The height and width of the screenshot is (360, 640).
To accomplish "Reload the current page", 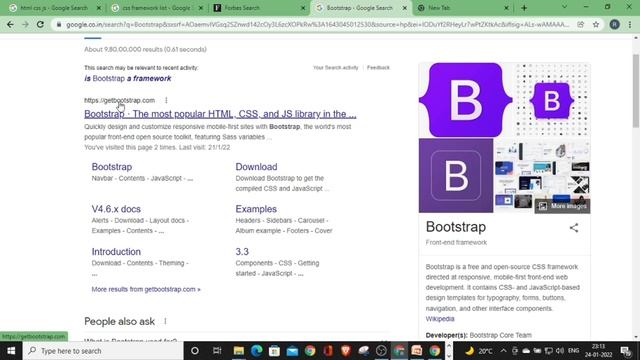I will (x=40, y=24).
